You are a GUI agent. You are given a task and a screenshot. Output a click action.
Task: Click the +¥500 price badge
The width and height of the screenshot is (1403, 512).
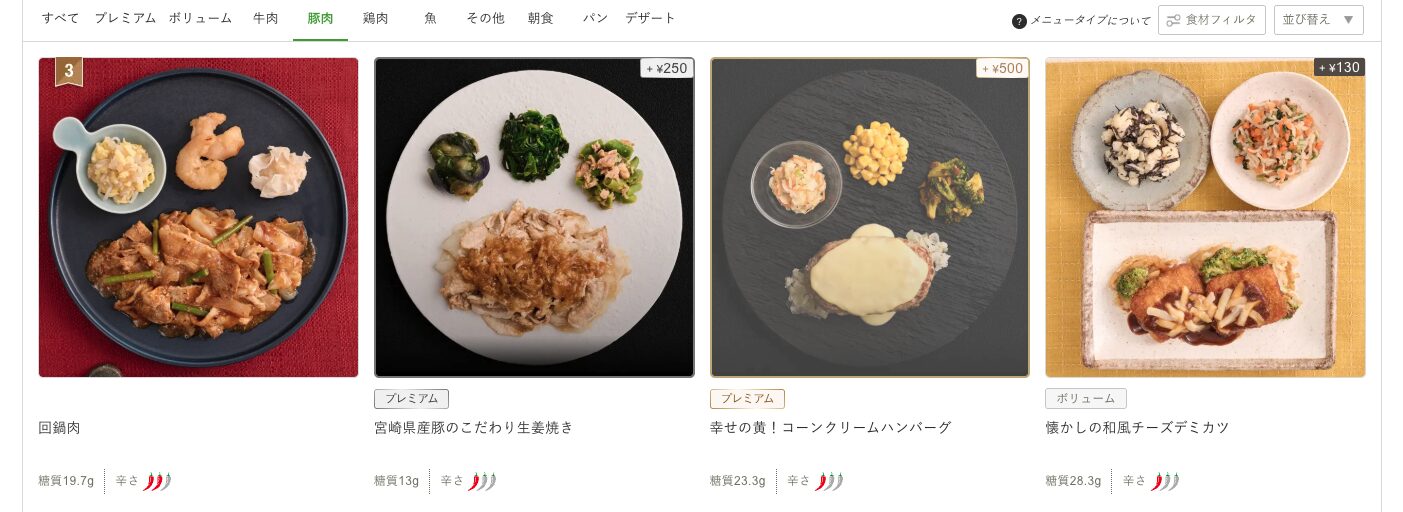point(1002,68)
